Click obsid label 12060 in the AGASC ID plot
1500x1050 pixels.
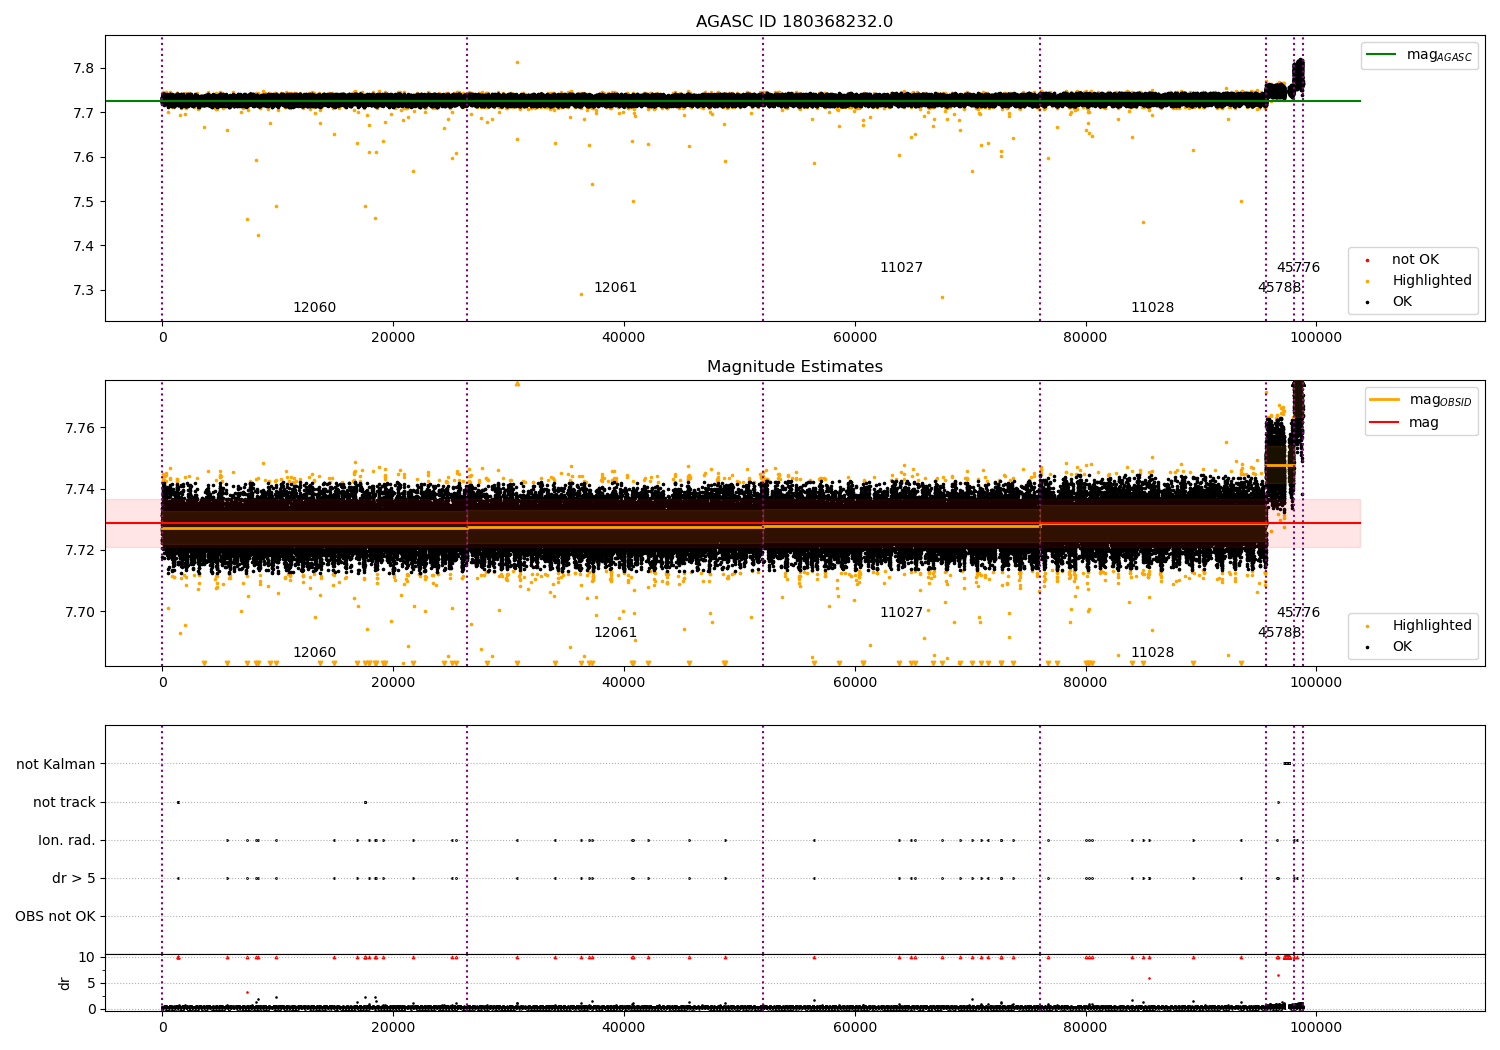click(x=314, y=308)
